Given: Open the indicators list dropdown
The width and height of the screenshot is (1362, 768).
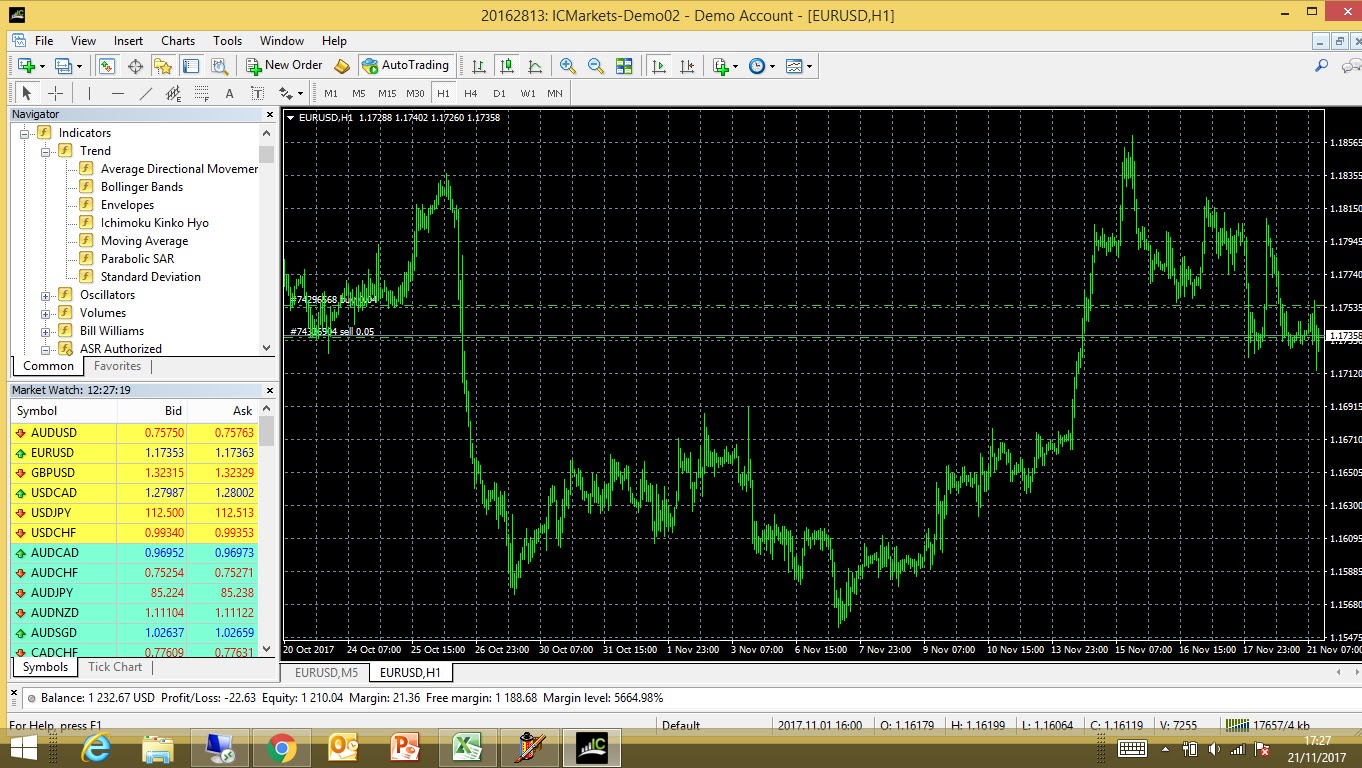Looking at the screenshot, I should [726, 66].
